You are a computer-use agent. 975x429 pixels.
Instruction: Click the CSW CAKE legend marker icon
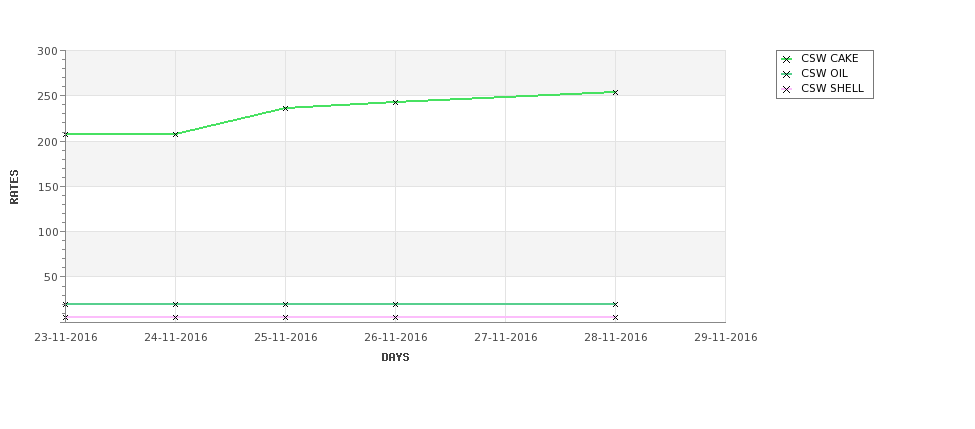787,59
